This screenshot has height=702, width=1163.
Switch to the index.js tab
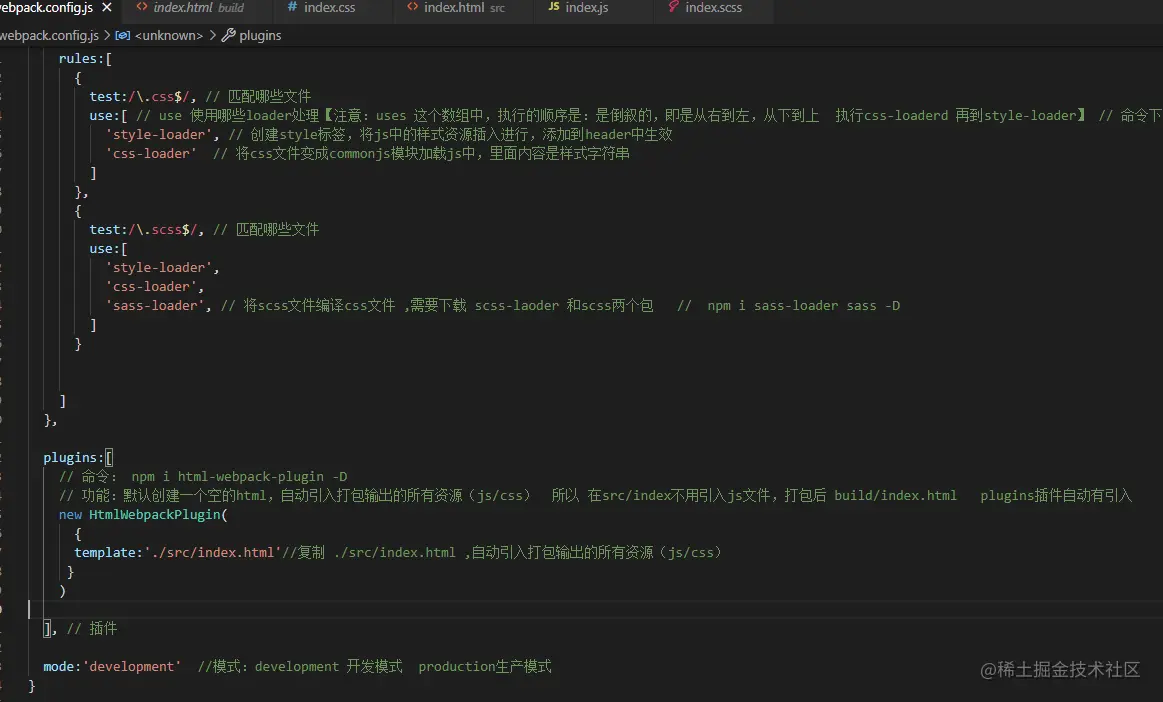pyautogui.click(x=586, y=9)
